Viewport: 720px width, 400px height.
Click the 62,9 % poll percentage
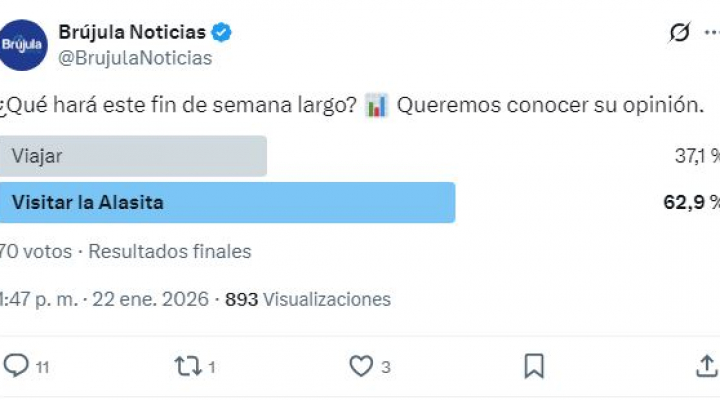(x=692, y=202)
